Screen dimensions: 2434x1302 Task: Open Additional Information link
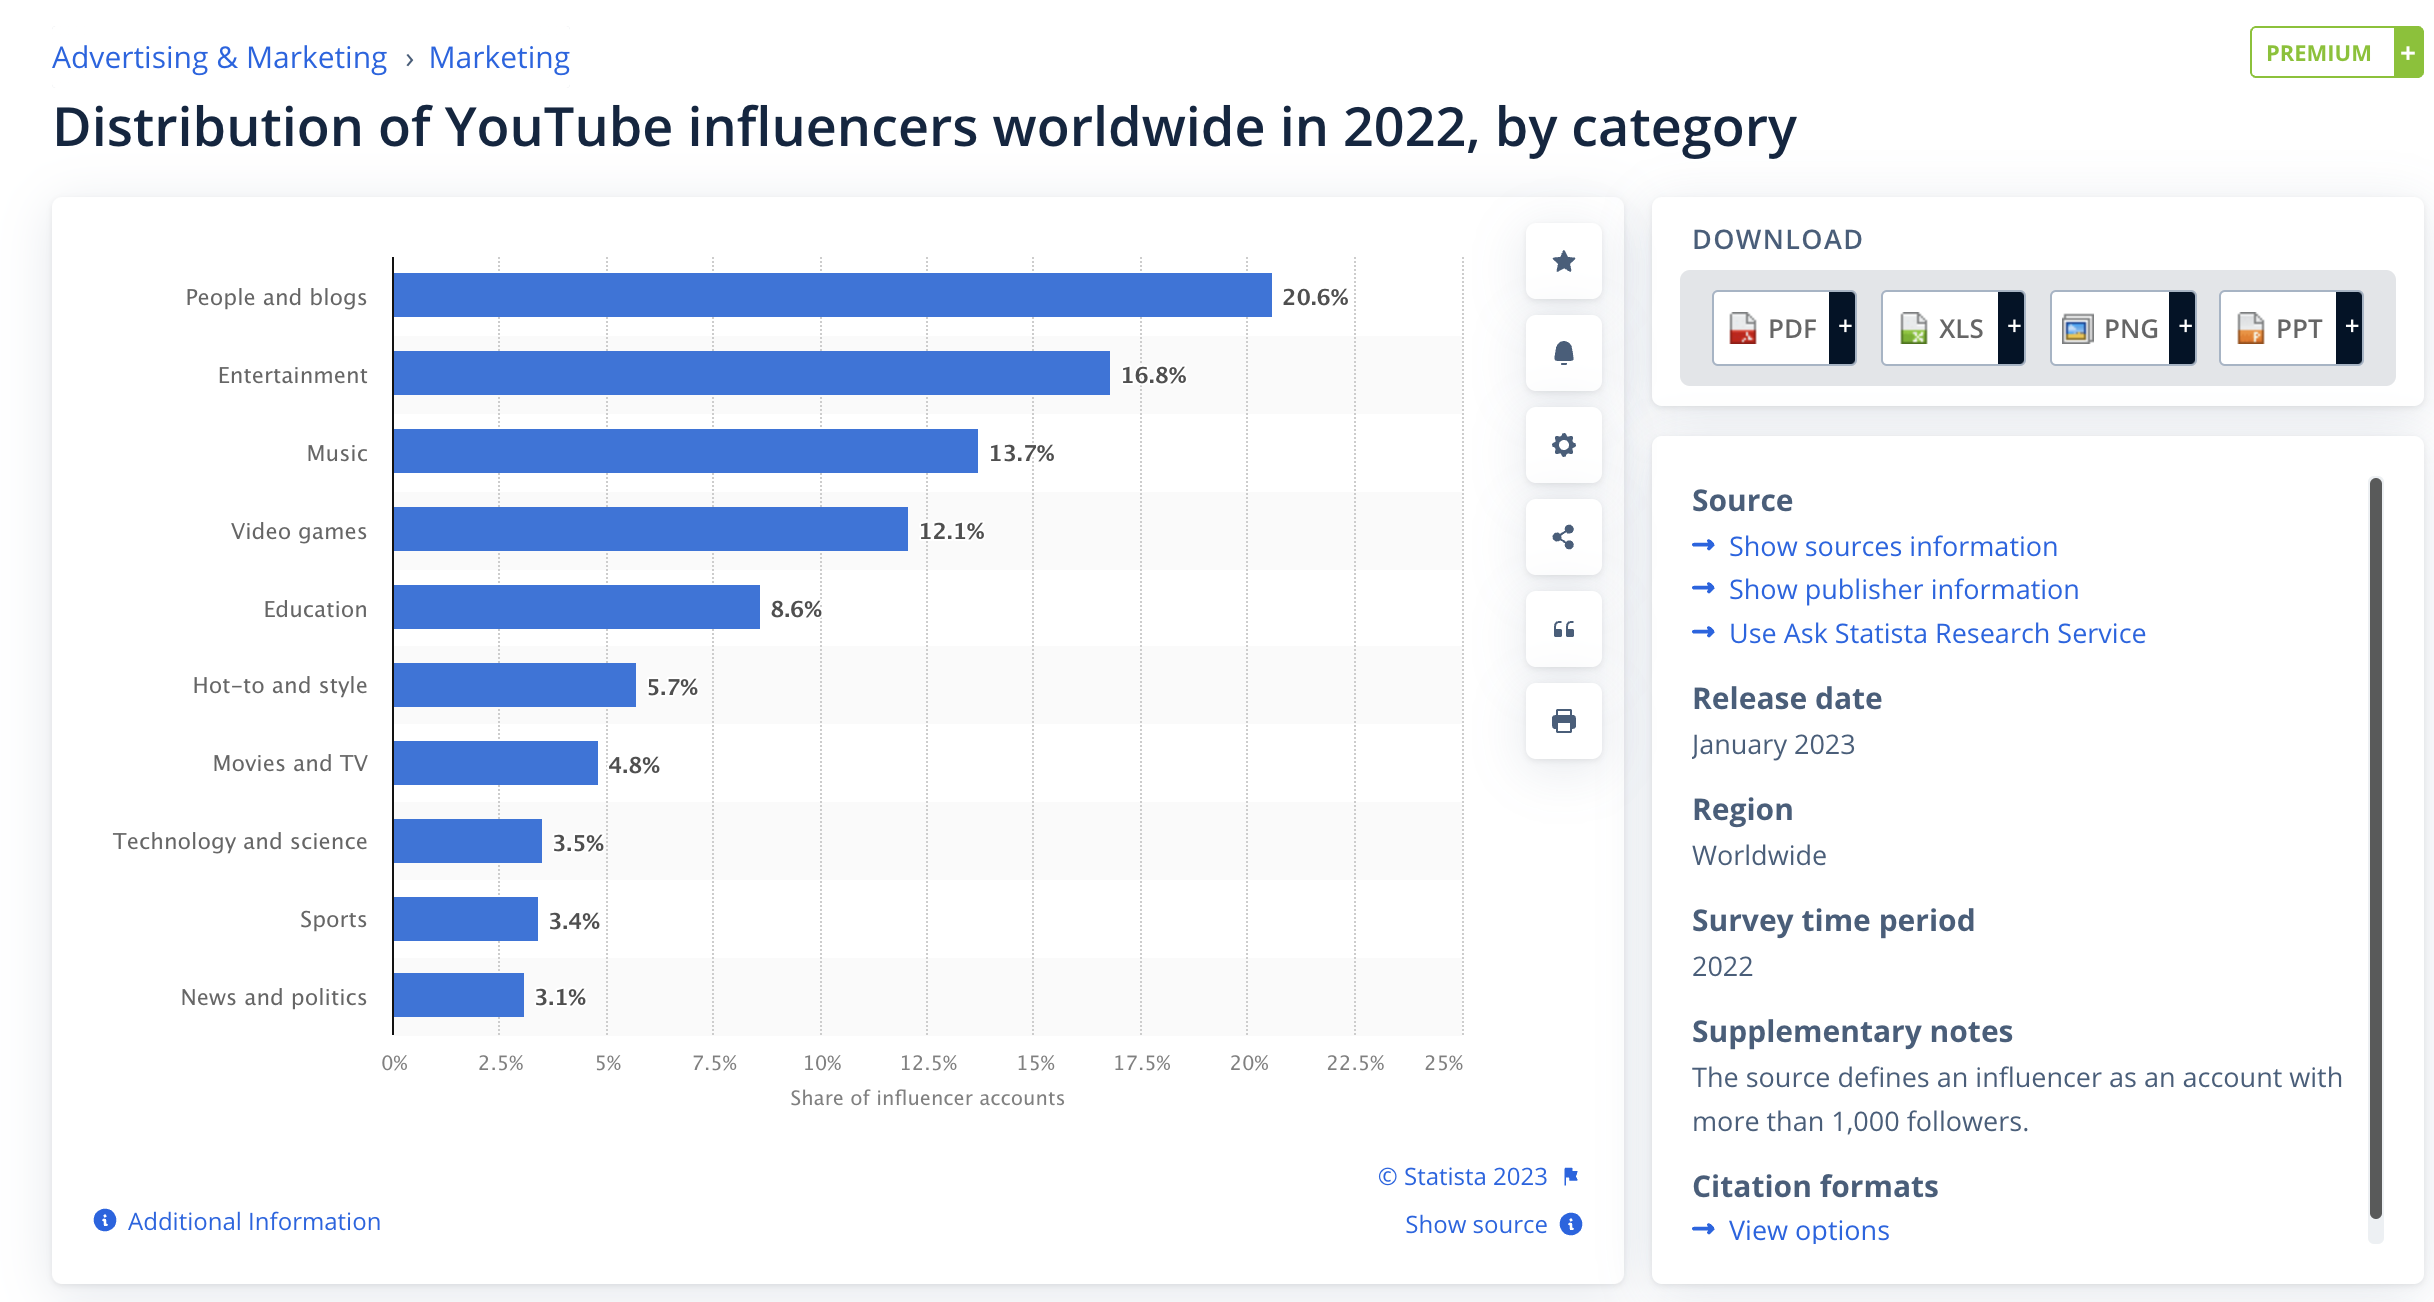[x=253, y=1221]
